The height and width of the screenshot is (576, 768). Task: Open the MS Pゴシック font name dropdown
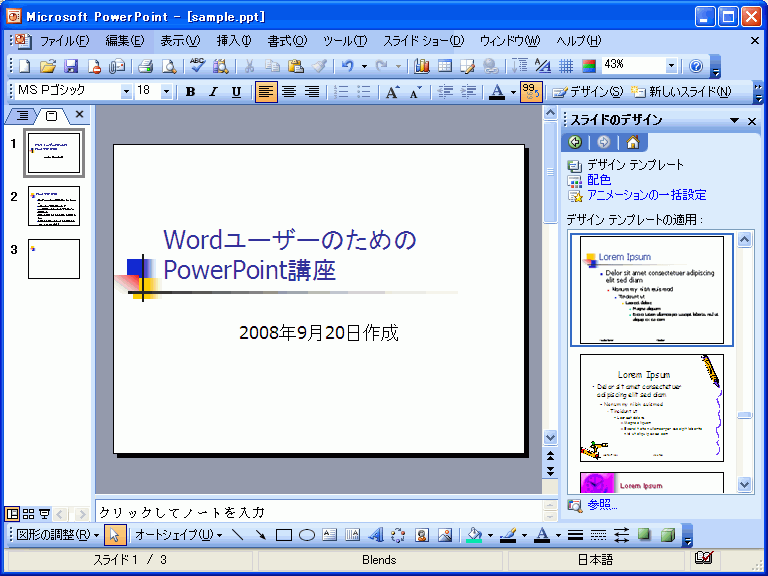pos(126,92)
